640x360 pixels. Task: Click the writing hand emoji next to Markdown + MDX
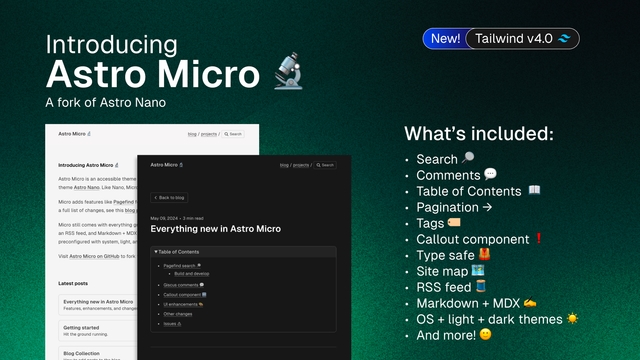(530, 302)
